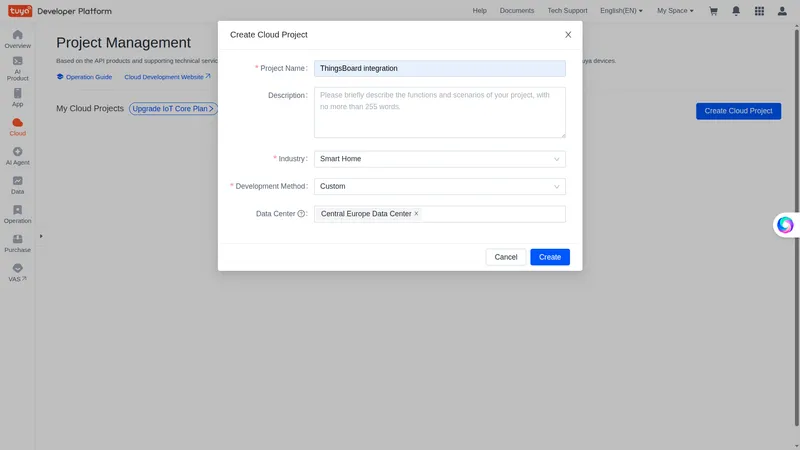
Task: Click the Project Management heading
Action: (x=123, y=42)
